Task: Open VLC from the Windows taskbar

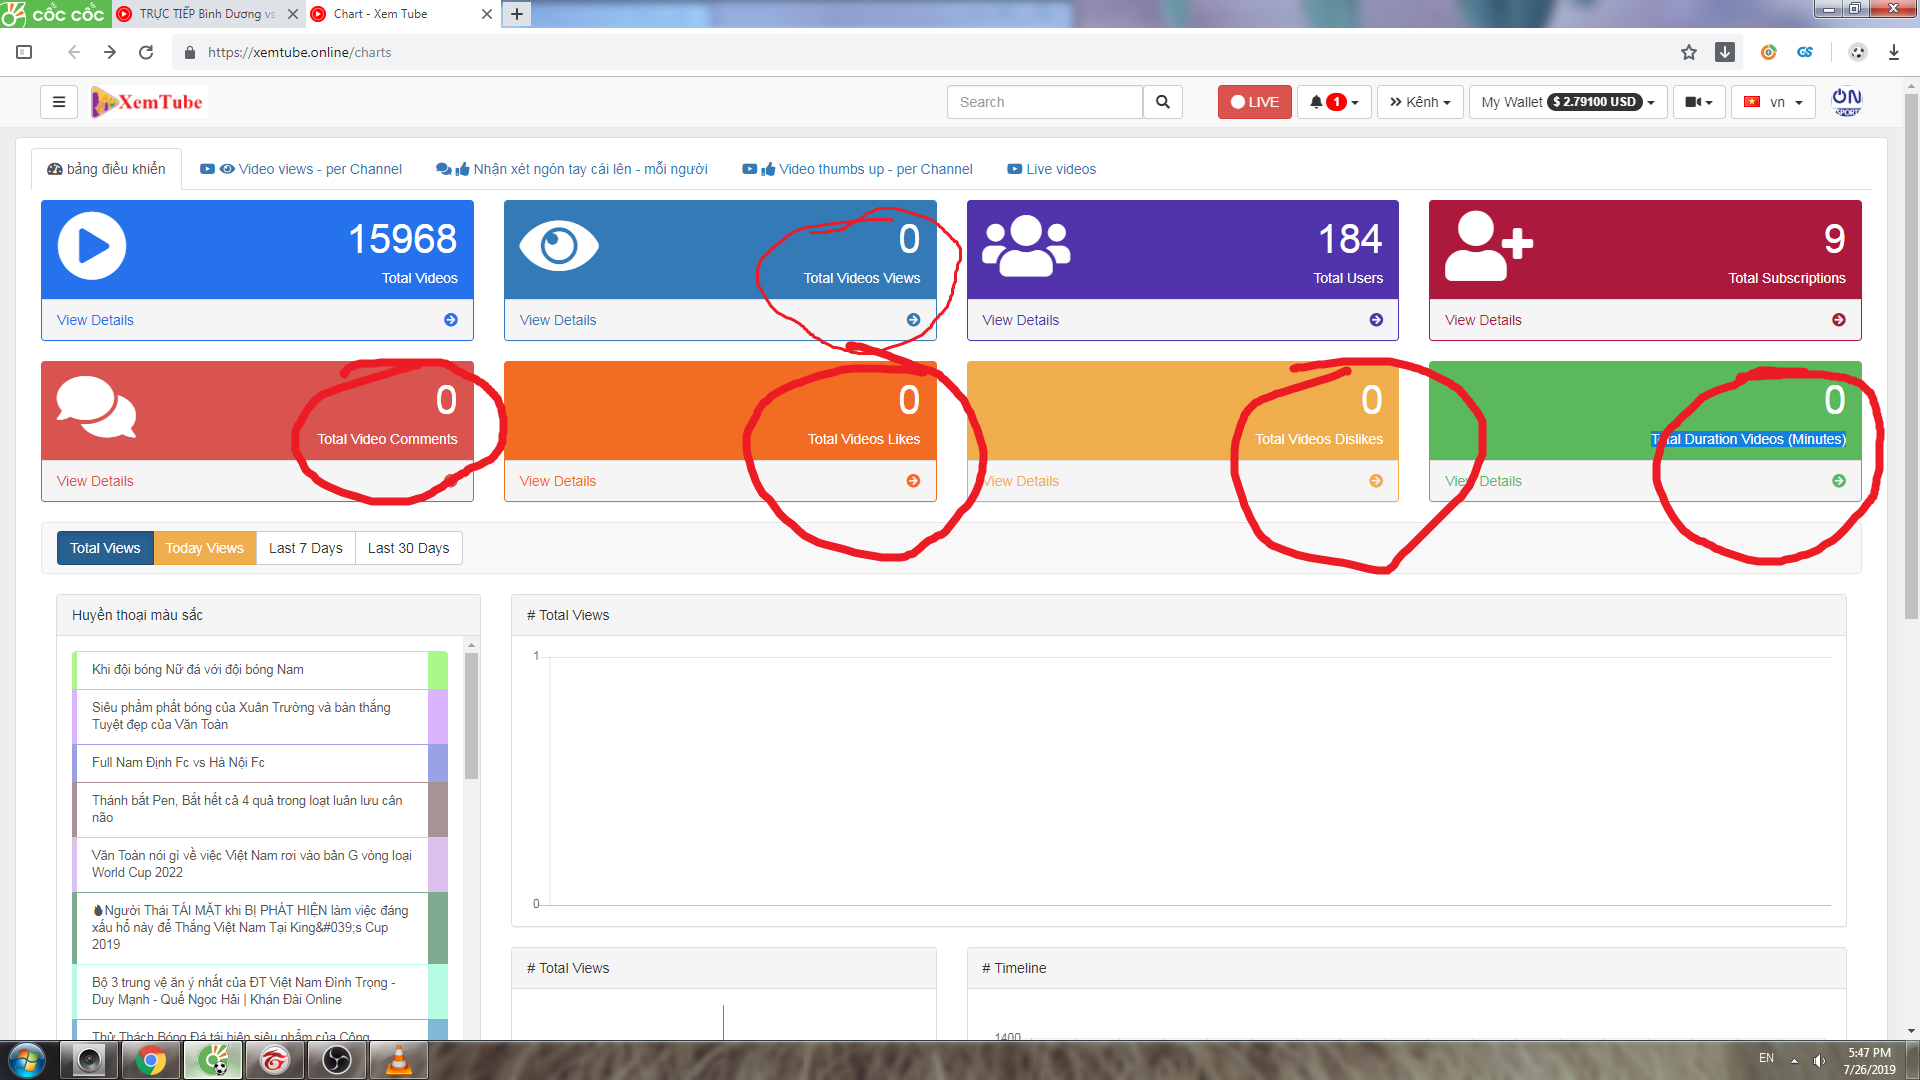Action: coord(399,1060)
